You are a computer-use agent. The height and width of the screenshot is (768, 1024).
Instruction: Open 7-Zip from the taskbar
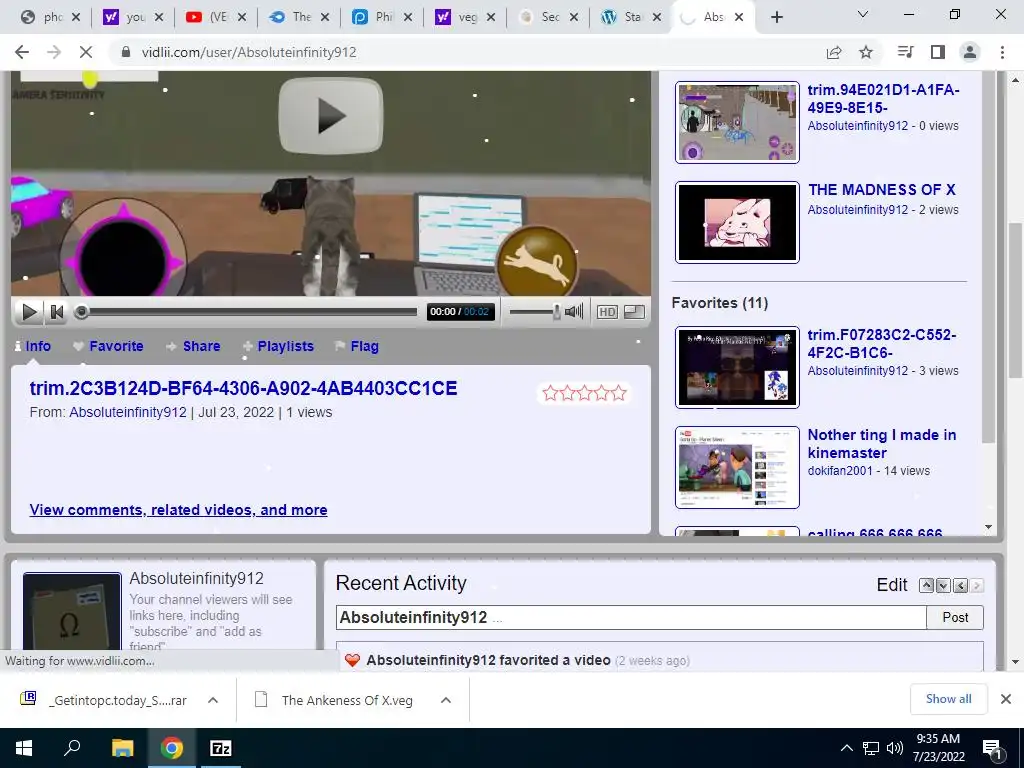pyautogui.click(x=221, y=748)
